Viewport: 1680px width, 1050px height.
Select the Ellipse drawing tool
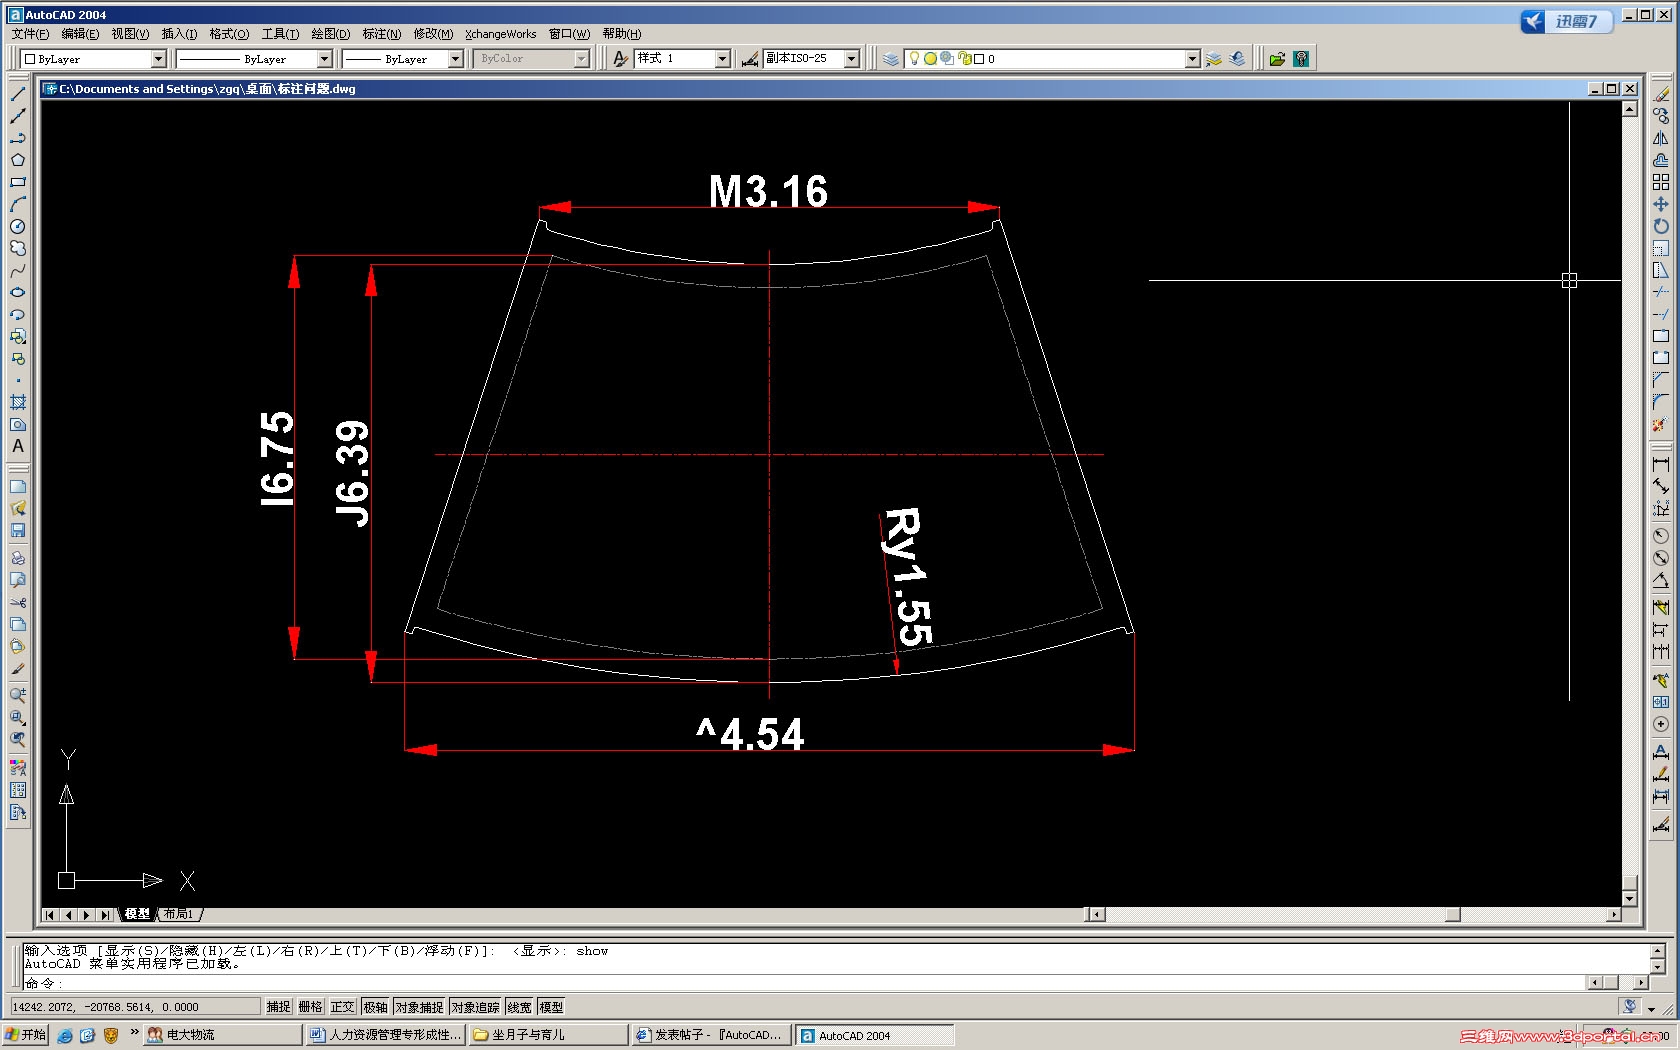coord(18,292)
